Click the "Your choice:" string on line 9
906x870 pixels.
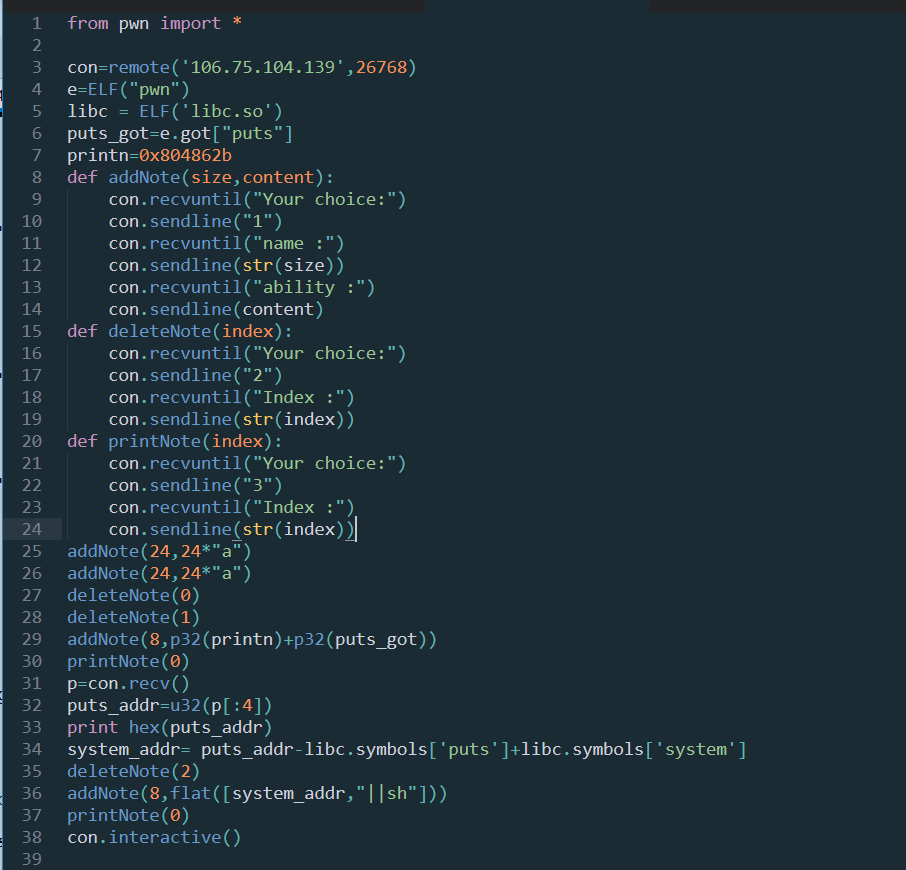point(324,200)
